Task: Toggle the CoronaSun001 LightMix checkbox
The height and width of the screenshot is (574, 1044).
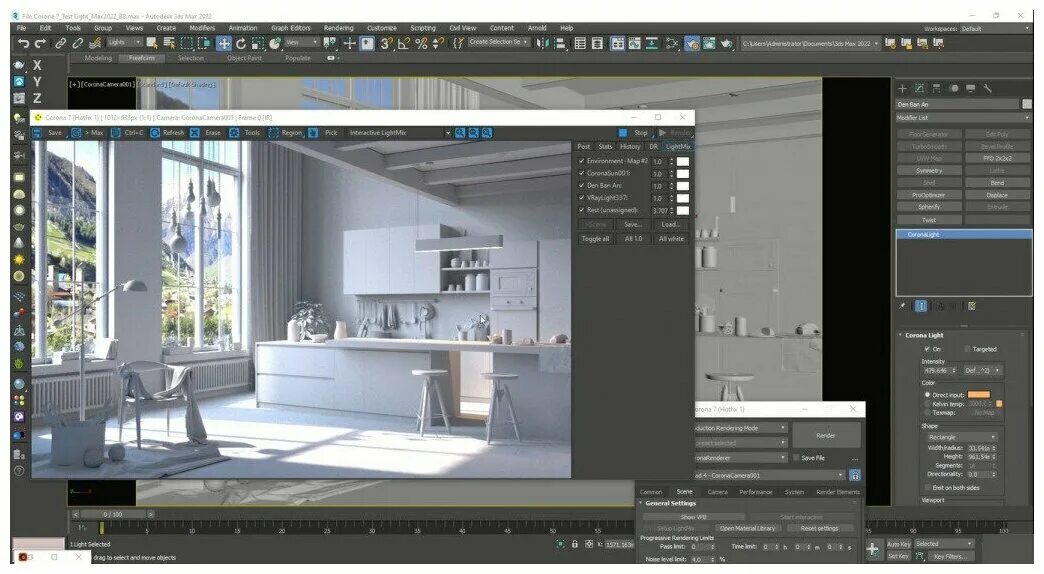Action: coord(581,173)
